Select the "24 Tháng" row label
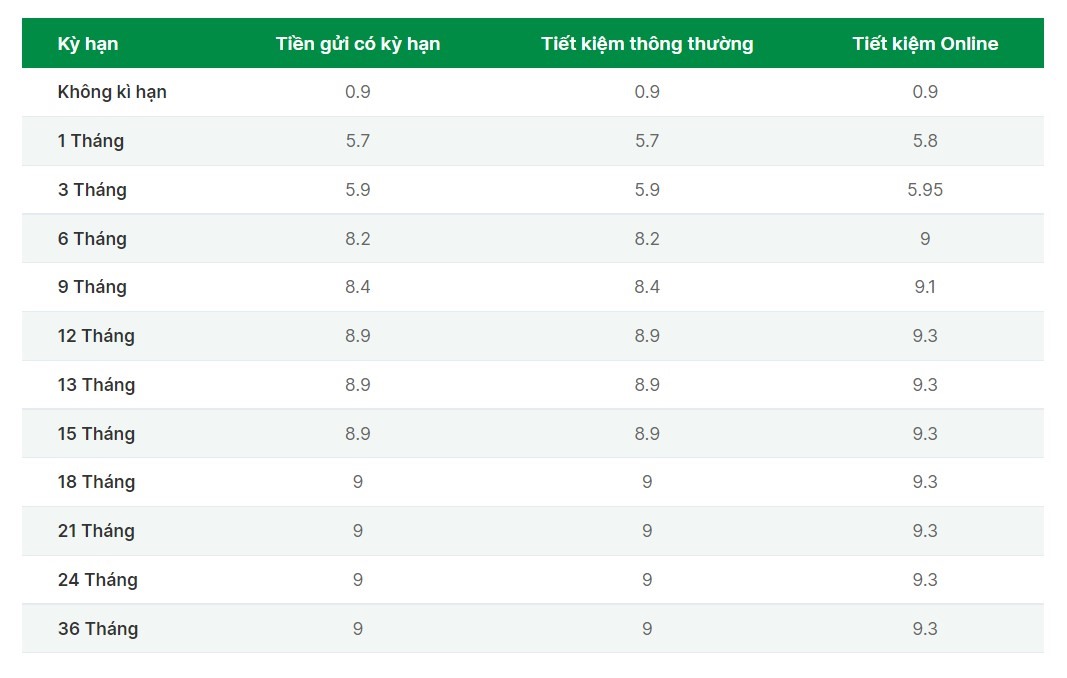1067x678 pixels. pos(98,580)
